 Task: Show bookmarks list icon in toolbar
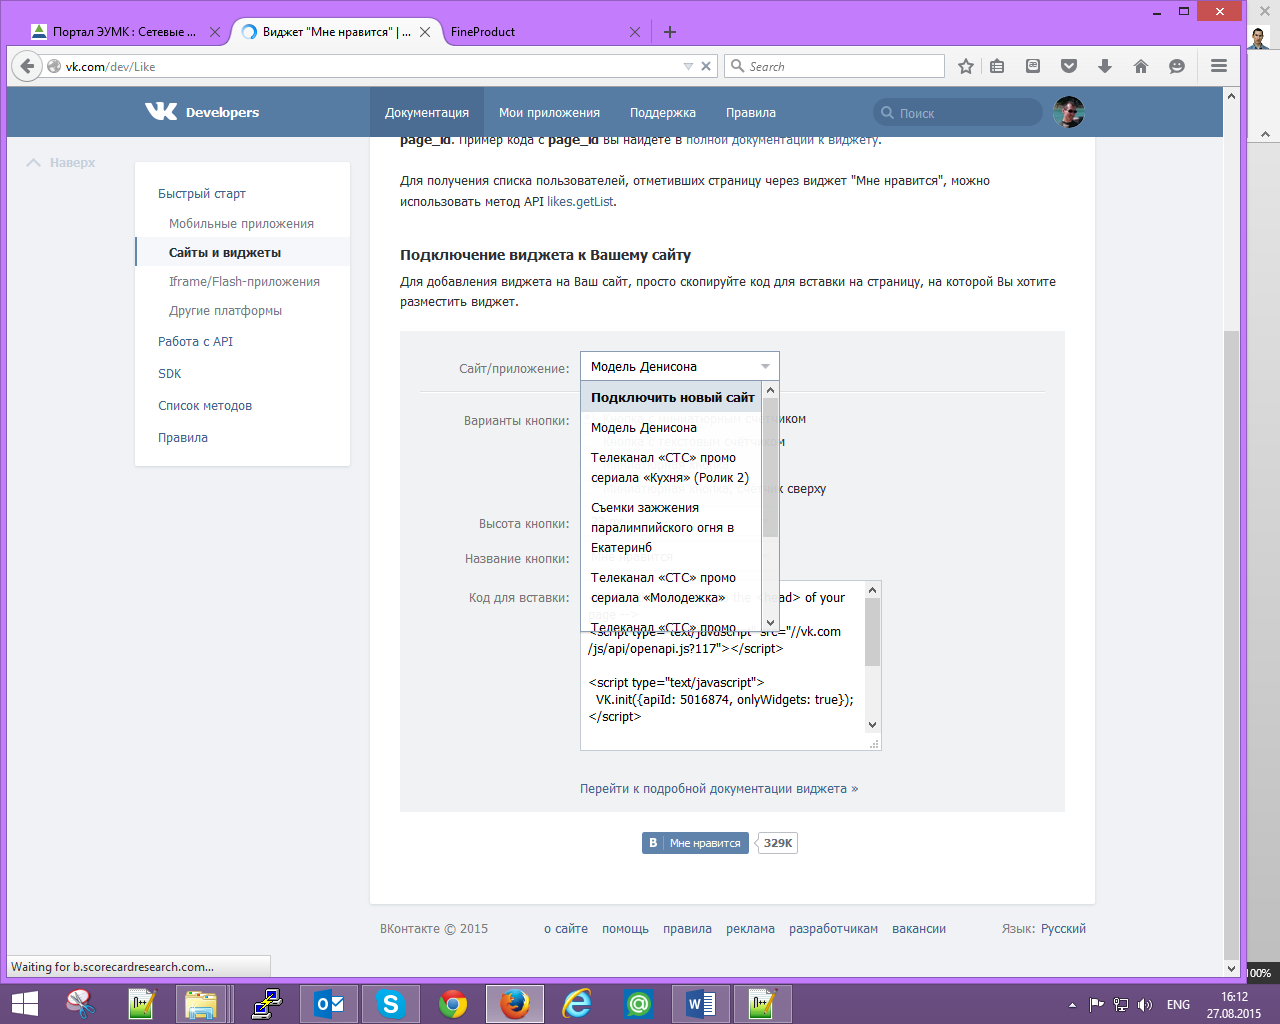997,66
